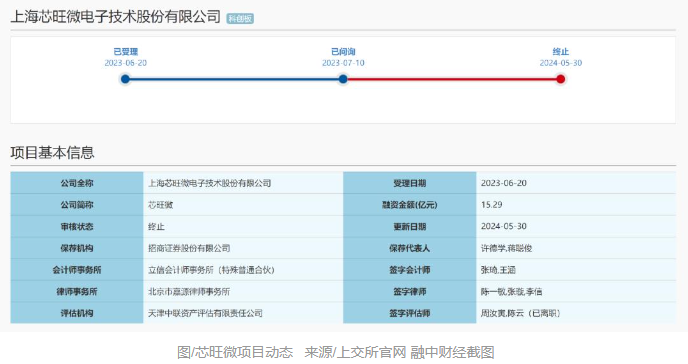This screenshot has height=364, width=688.
Task: Click the 会计师事务所 header cell
Action: click(77, 270)
